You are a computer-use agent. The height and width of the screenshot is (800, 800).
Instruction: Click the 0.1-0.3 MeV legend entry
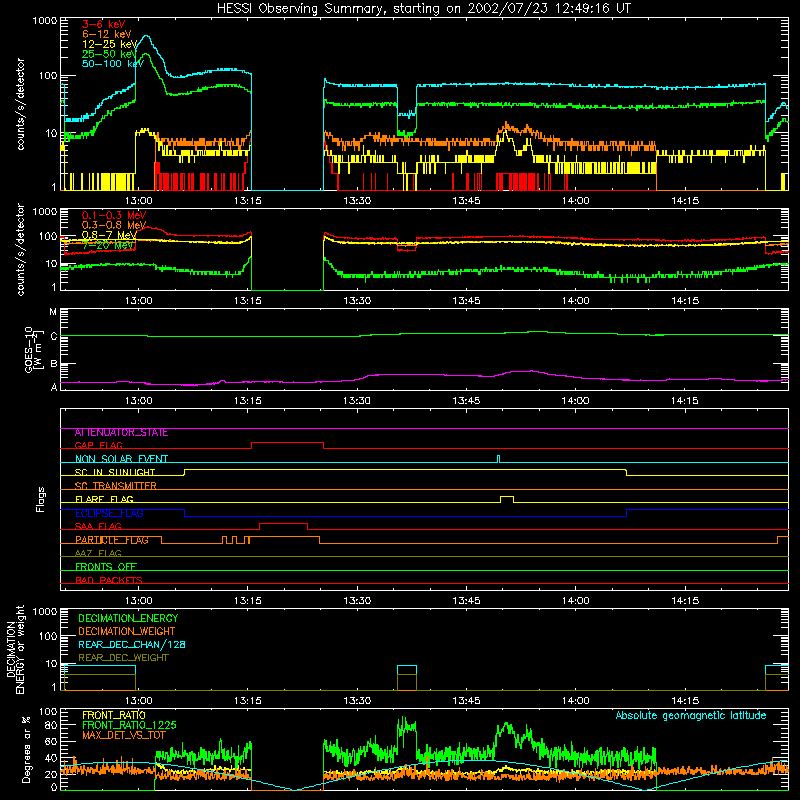114,215
